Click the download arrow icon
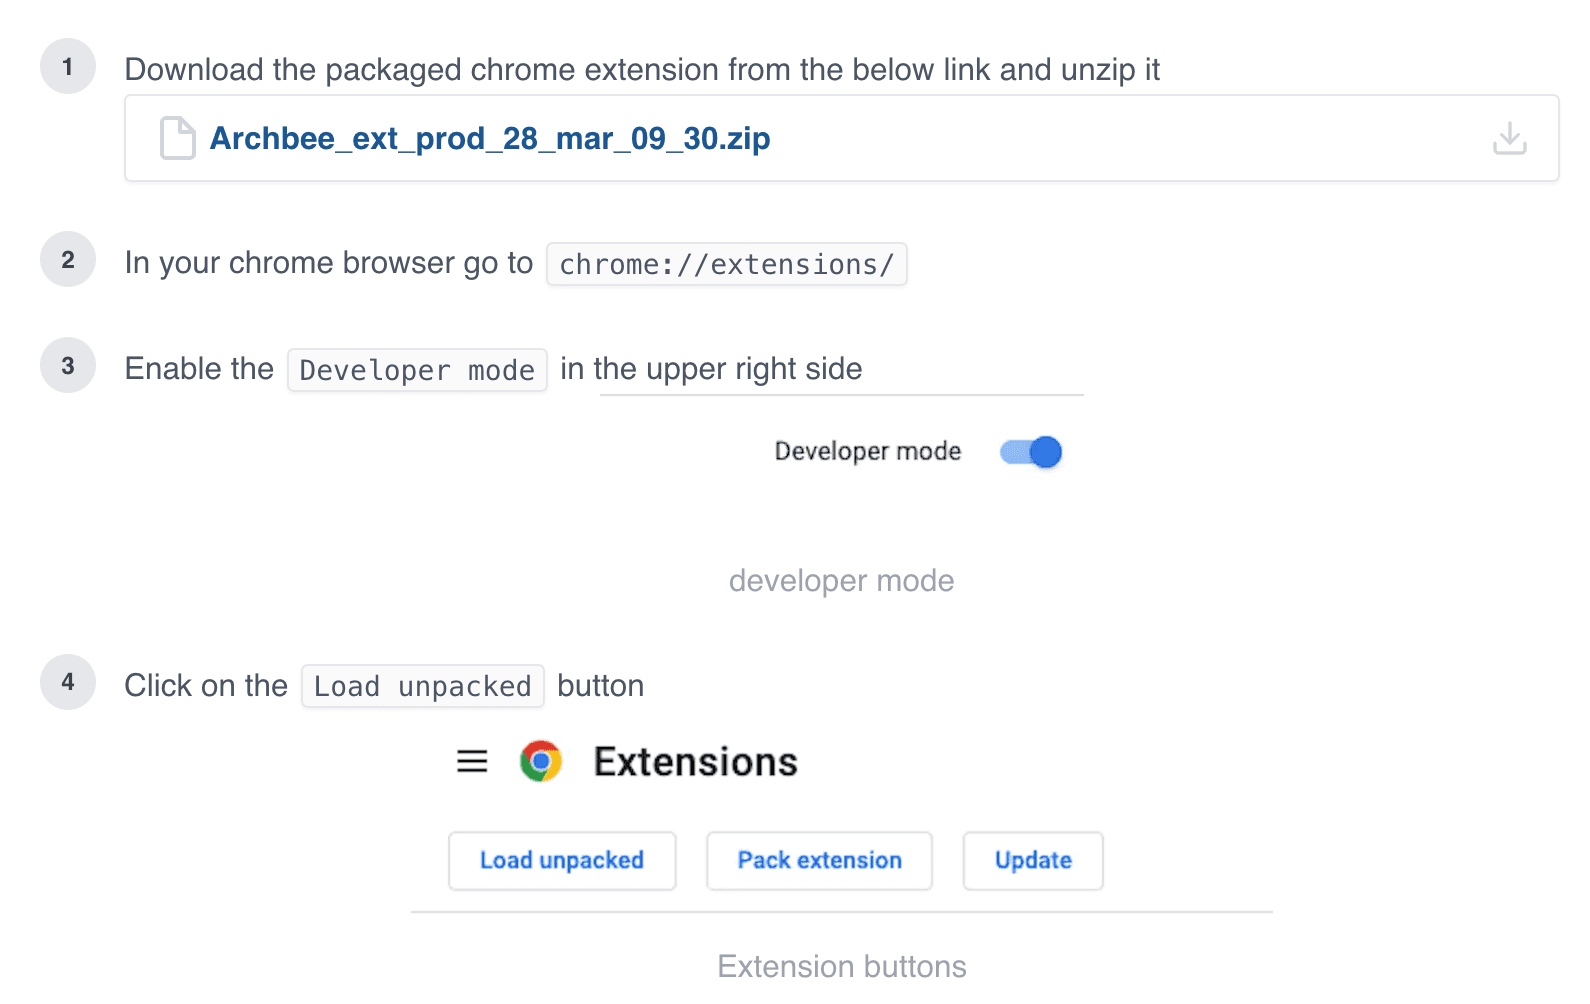 1509,138
